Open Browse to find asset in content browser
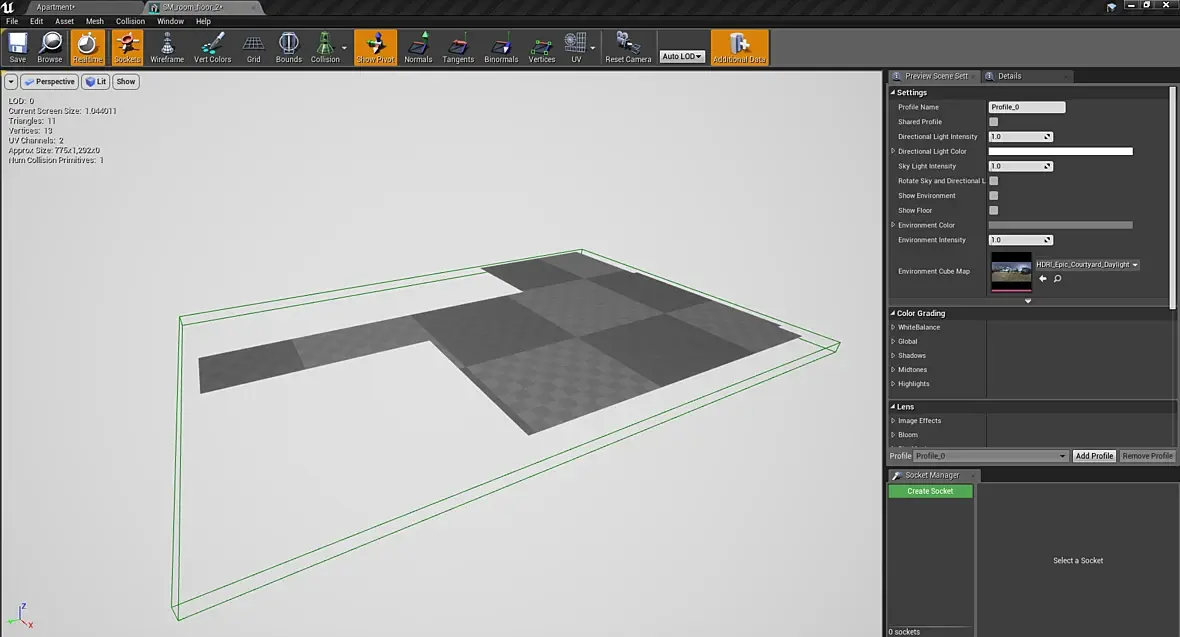Screen dimensions: 1180x637 pyautogui.click(x=50, y=46)
